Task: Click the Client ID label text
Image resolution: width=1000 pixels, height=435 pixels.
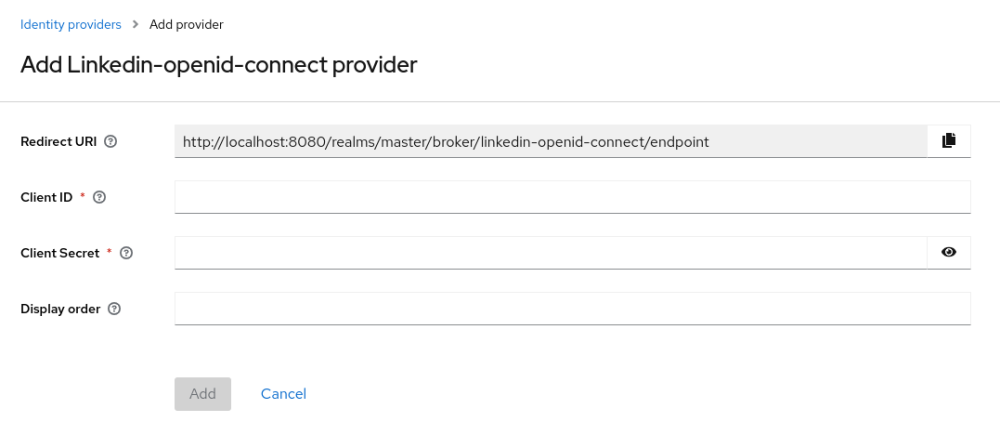Action: [x=46, y=198]
